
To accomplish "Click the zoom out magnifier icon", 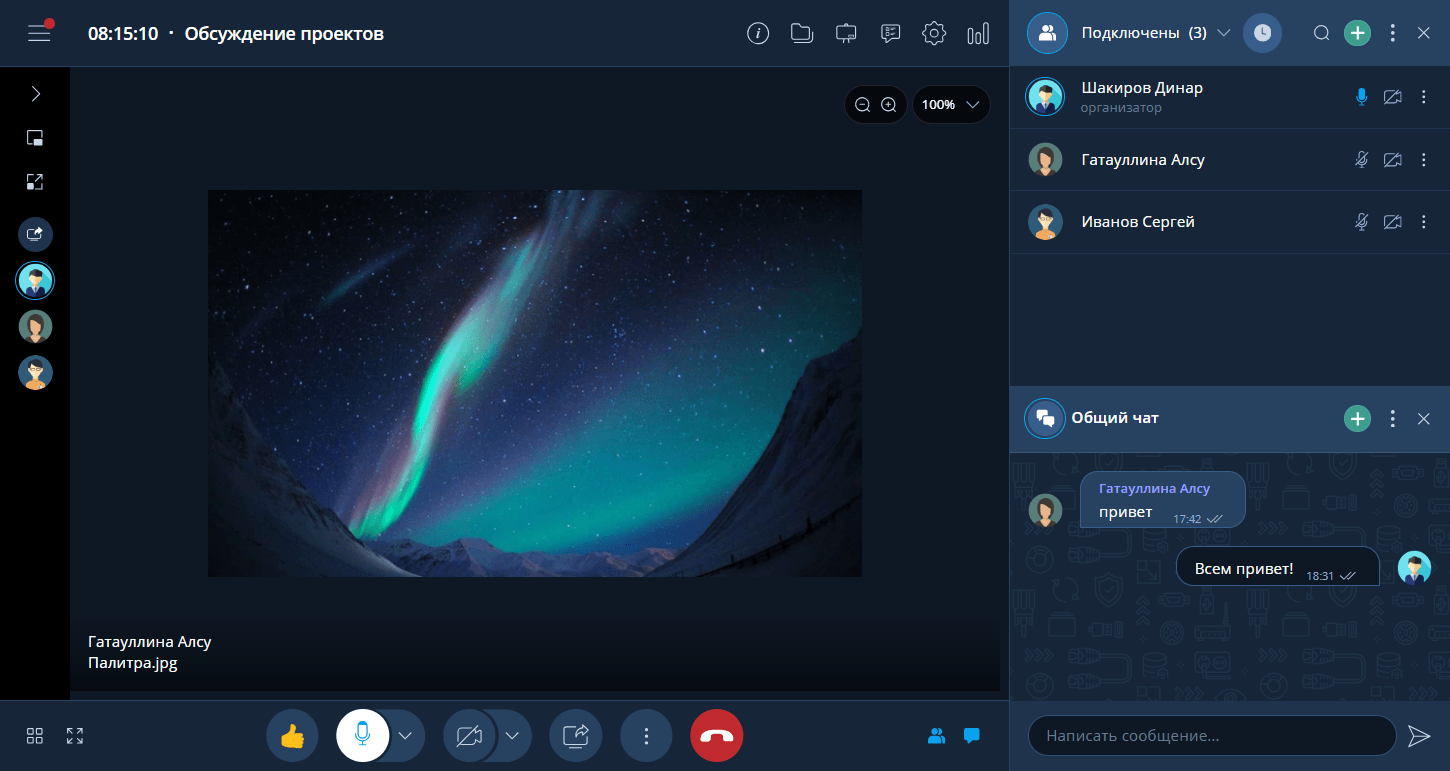I will pyautogui.click(x=862, y=104).
